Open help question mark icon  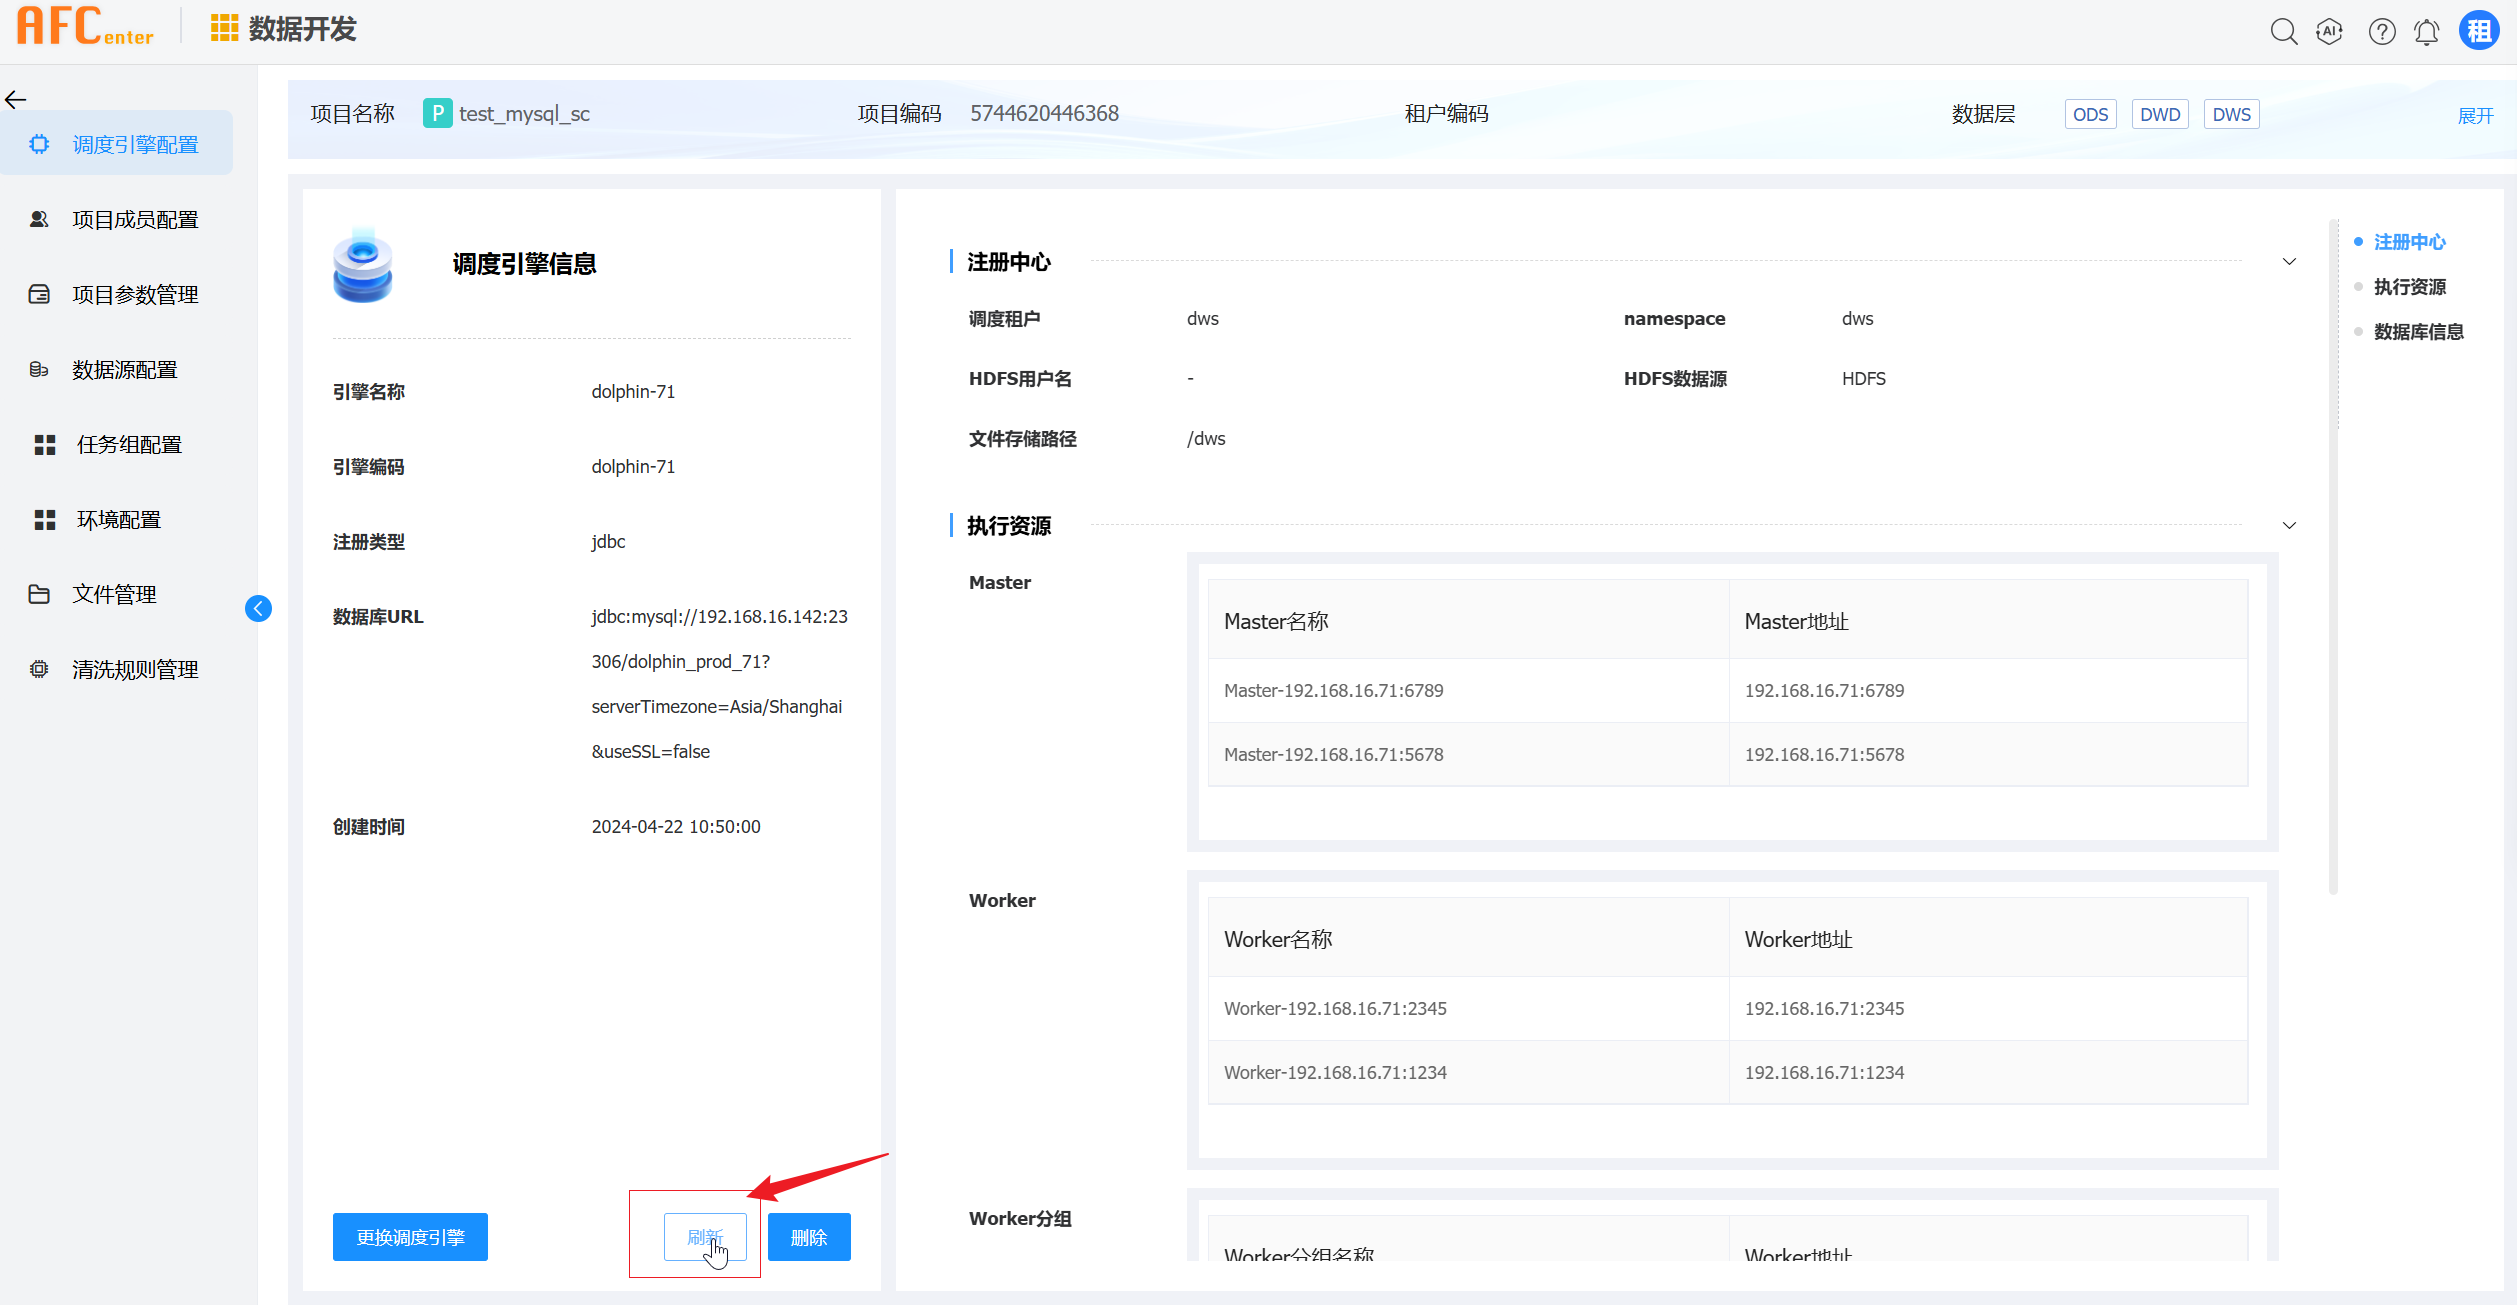[x=2381, y=32]
